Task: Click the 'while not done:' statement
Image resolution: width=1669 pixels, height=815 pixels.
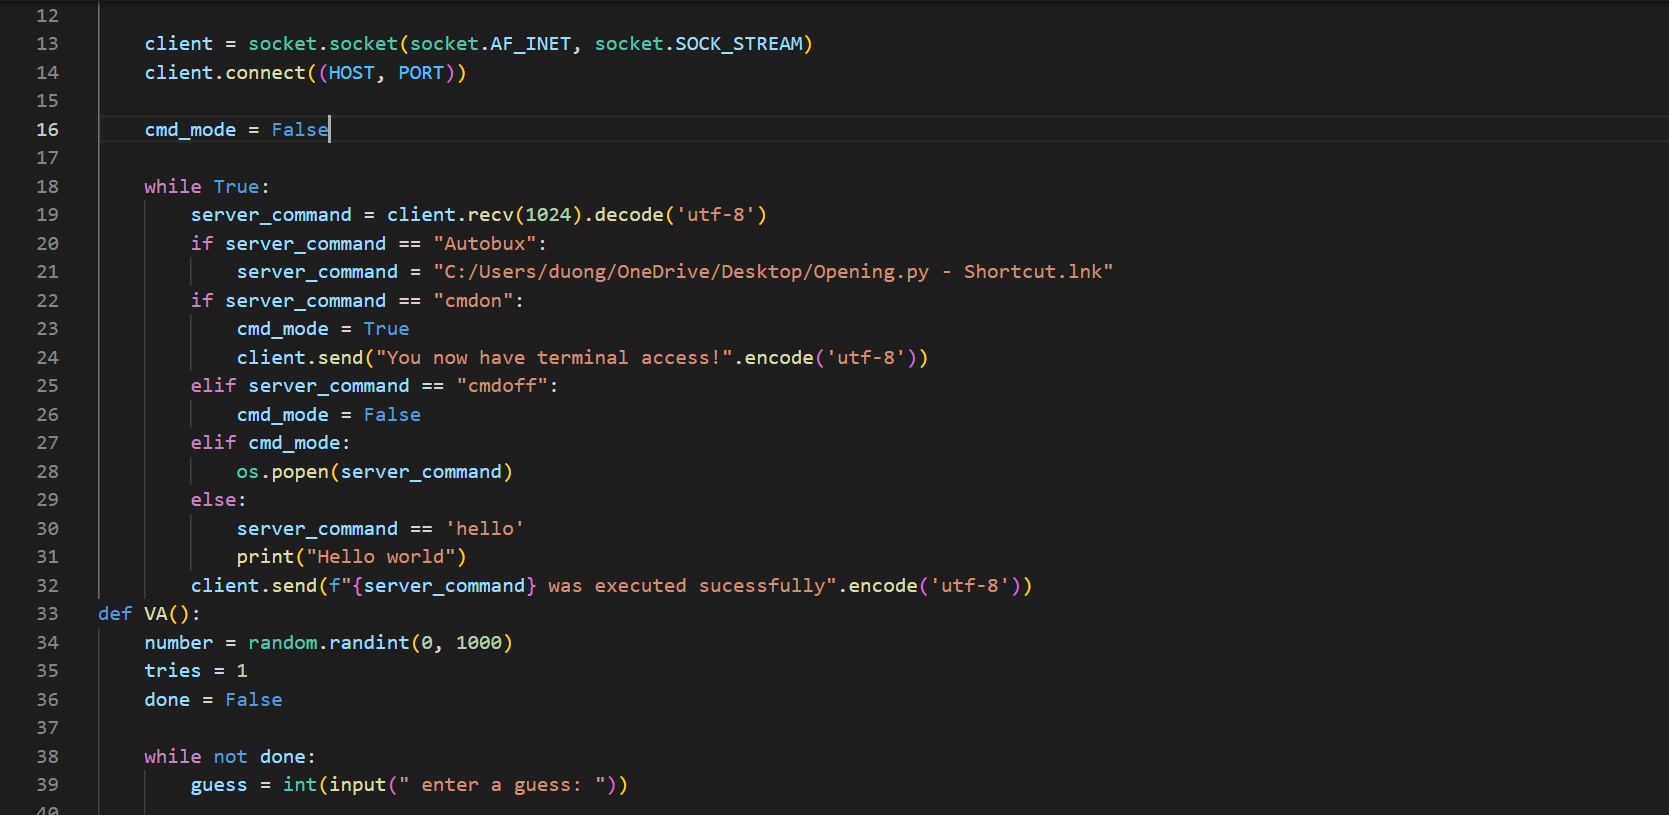Action: [x=230, y=757]
